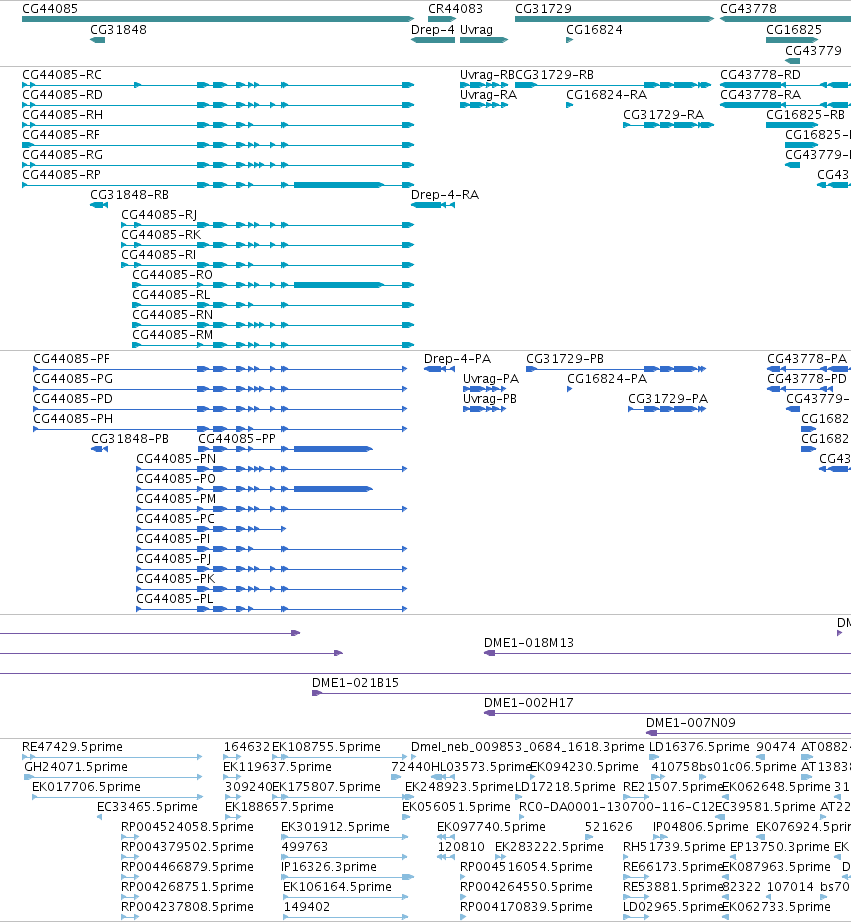
Task: Open the Dmel_neb_009853_0684_1618.3prime label
Action: pyautogui.click(x=528, y=747)
